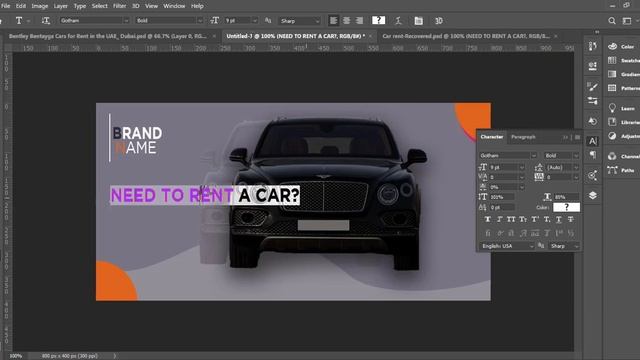Click the Color swatch in Character panel

click(566, 207)
